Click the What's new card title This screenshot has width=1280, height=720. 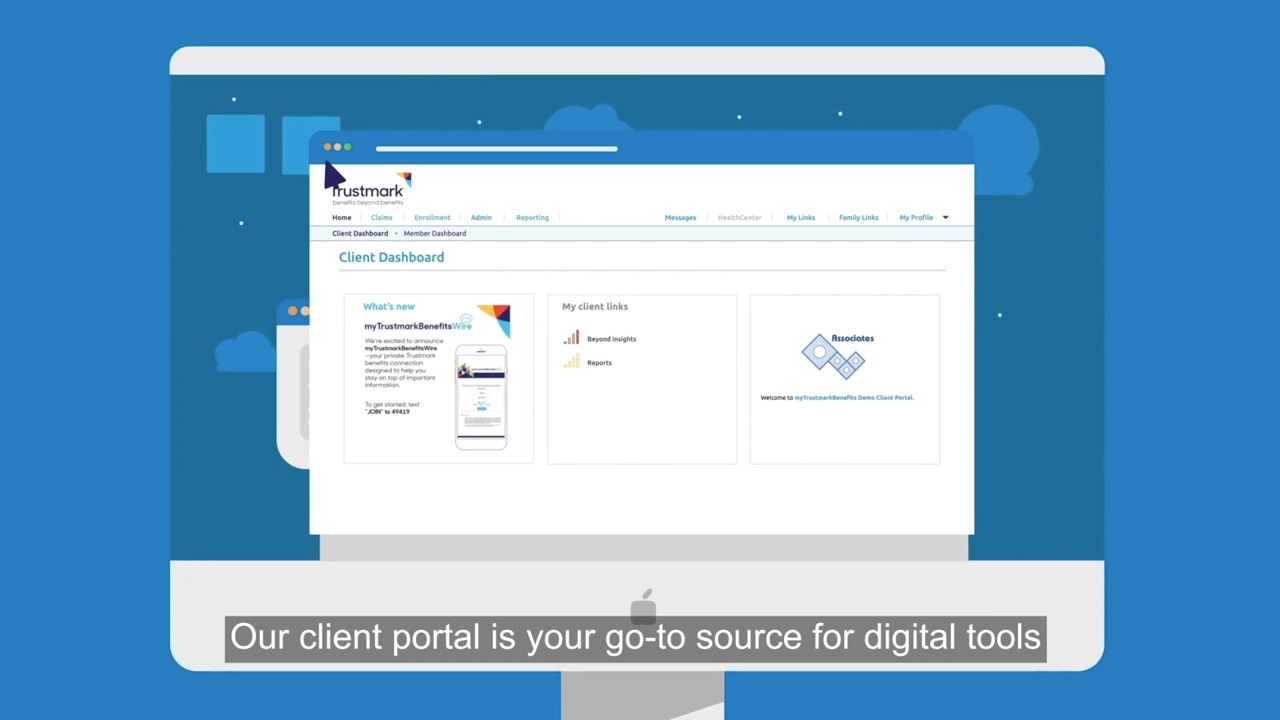[x=388, y=306]
